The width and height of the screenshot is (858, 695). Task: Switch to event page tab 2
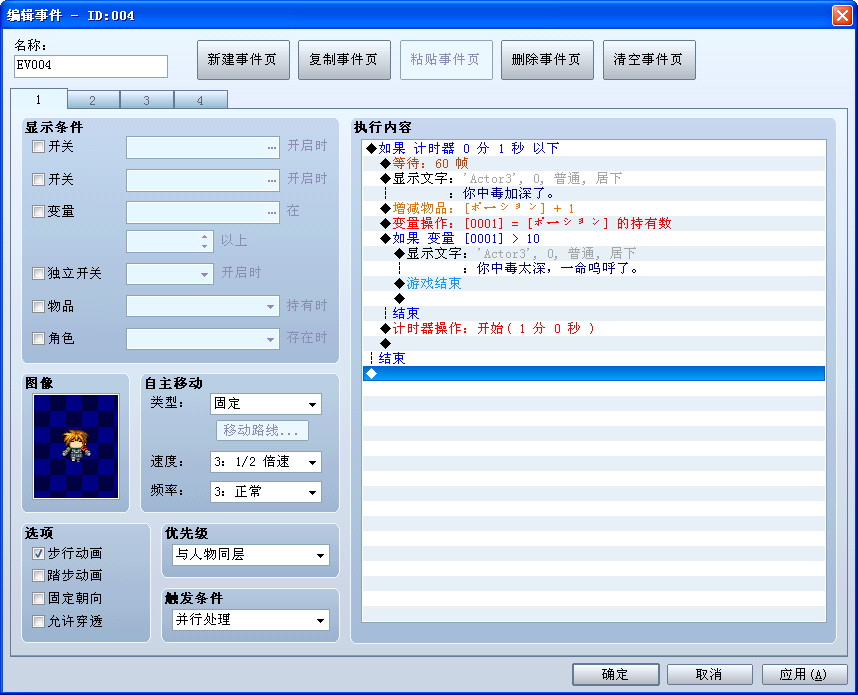93,100
